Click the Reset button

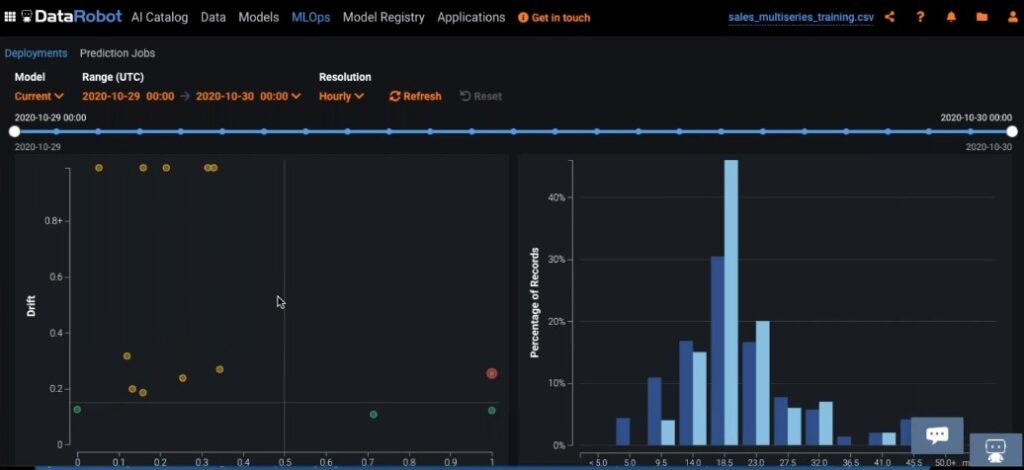[x=481, y=96]
